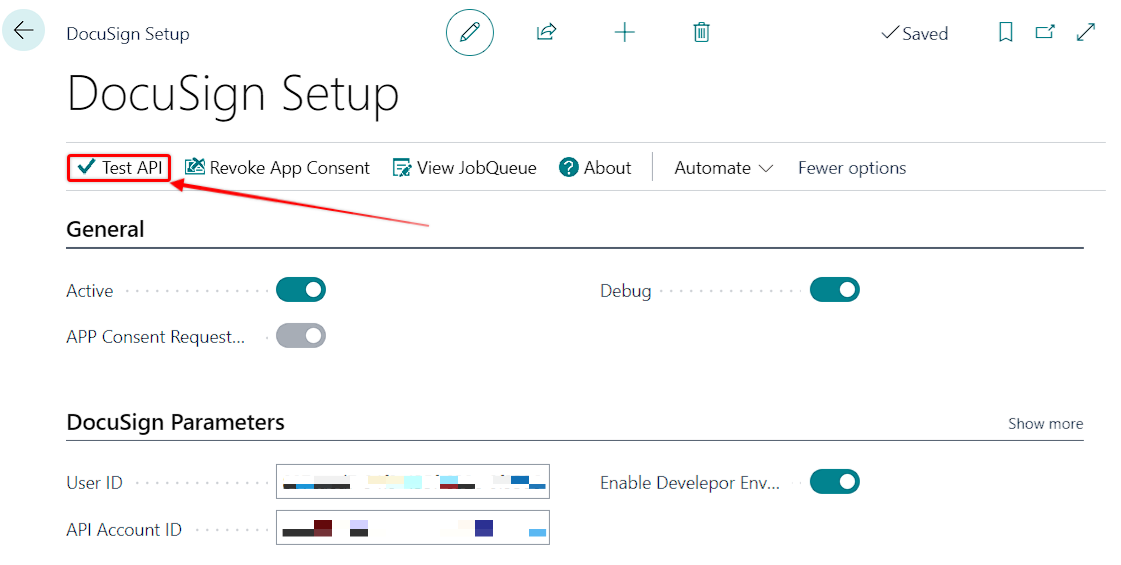Run the Test API action
Screen dimensions: 1121x565
(x=119, y=168)
